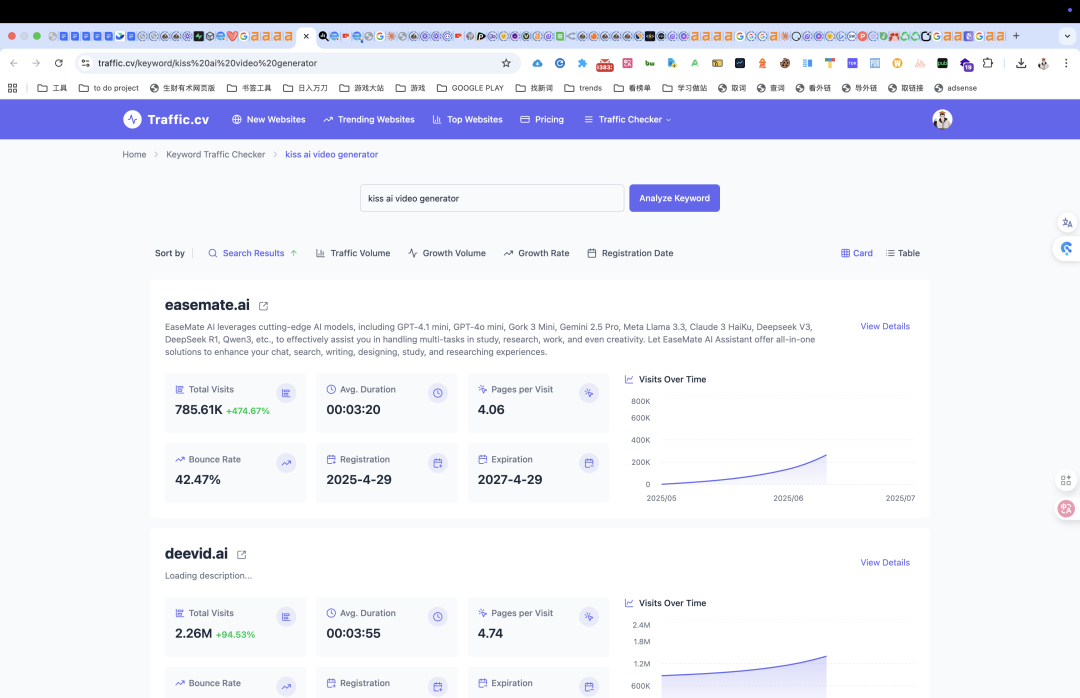Viewport: 1080px width, 698px height.
Task: Click the user avatar in header
Action: pos(942,119)
